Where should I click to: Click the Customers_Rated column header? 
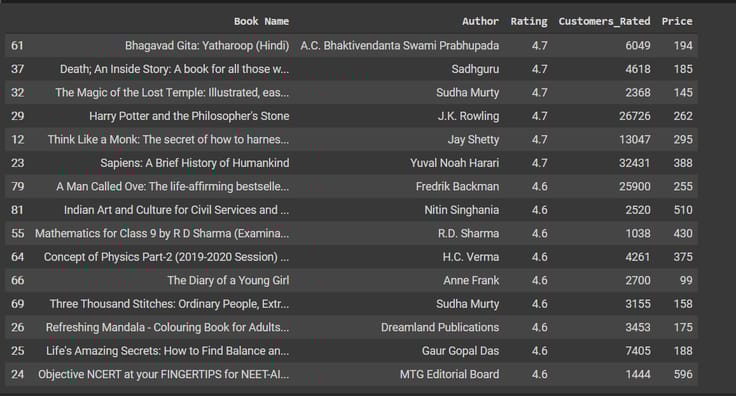coord(605,21)
